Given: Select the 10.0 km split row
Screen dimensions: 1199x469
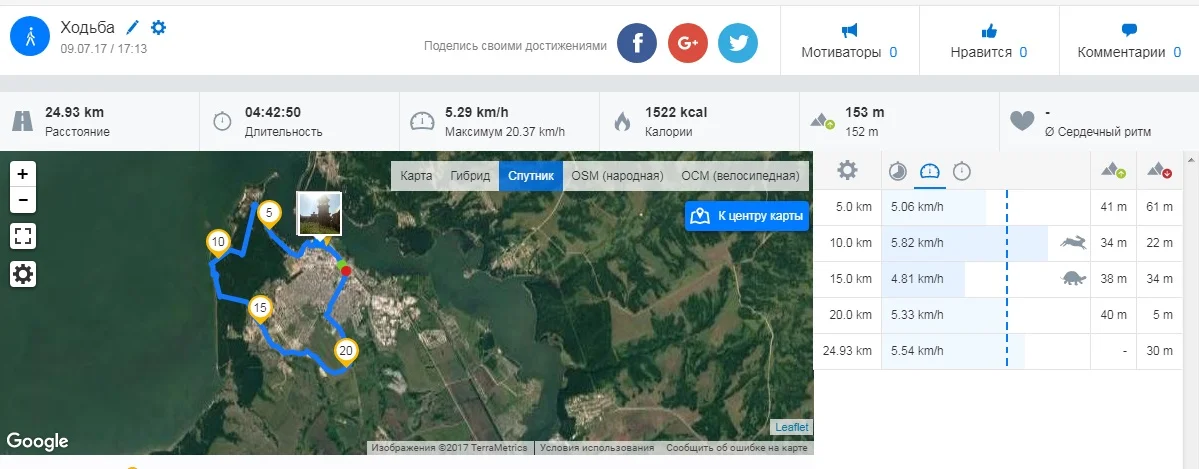Looking at the screenshot, I should [999, 243].
